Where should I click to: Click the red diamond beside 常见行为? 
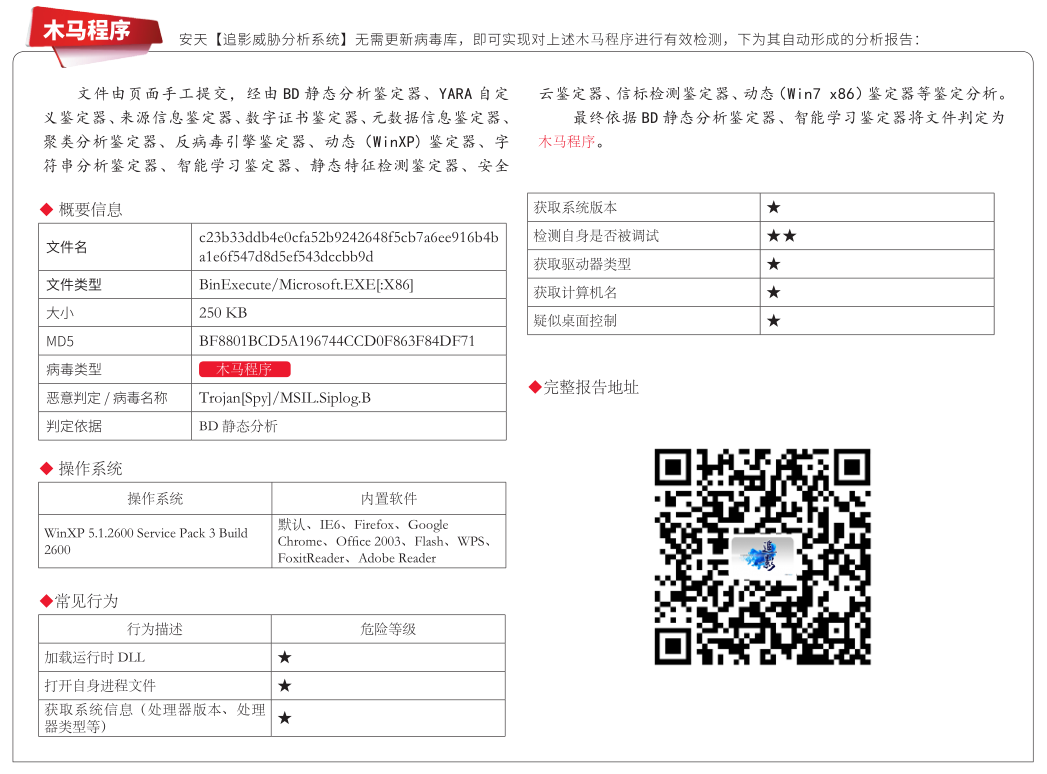tap(46, 601)
